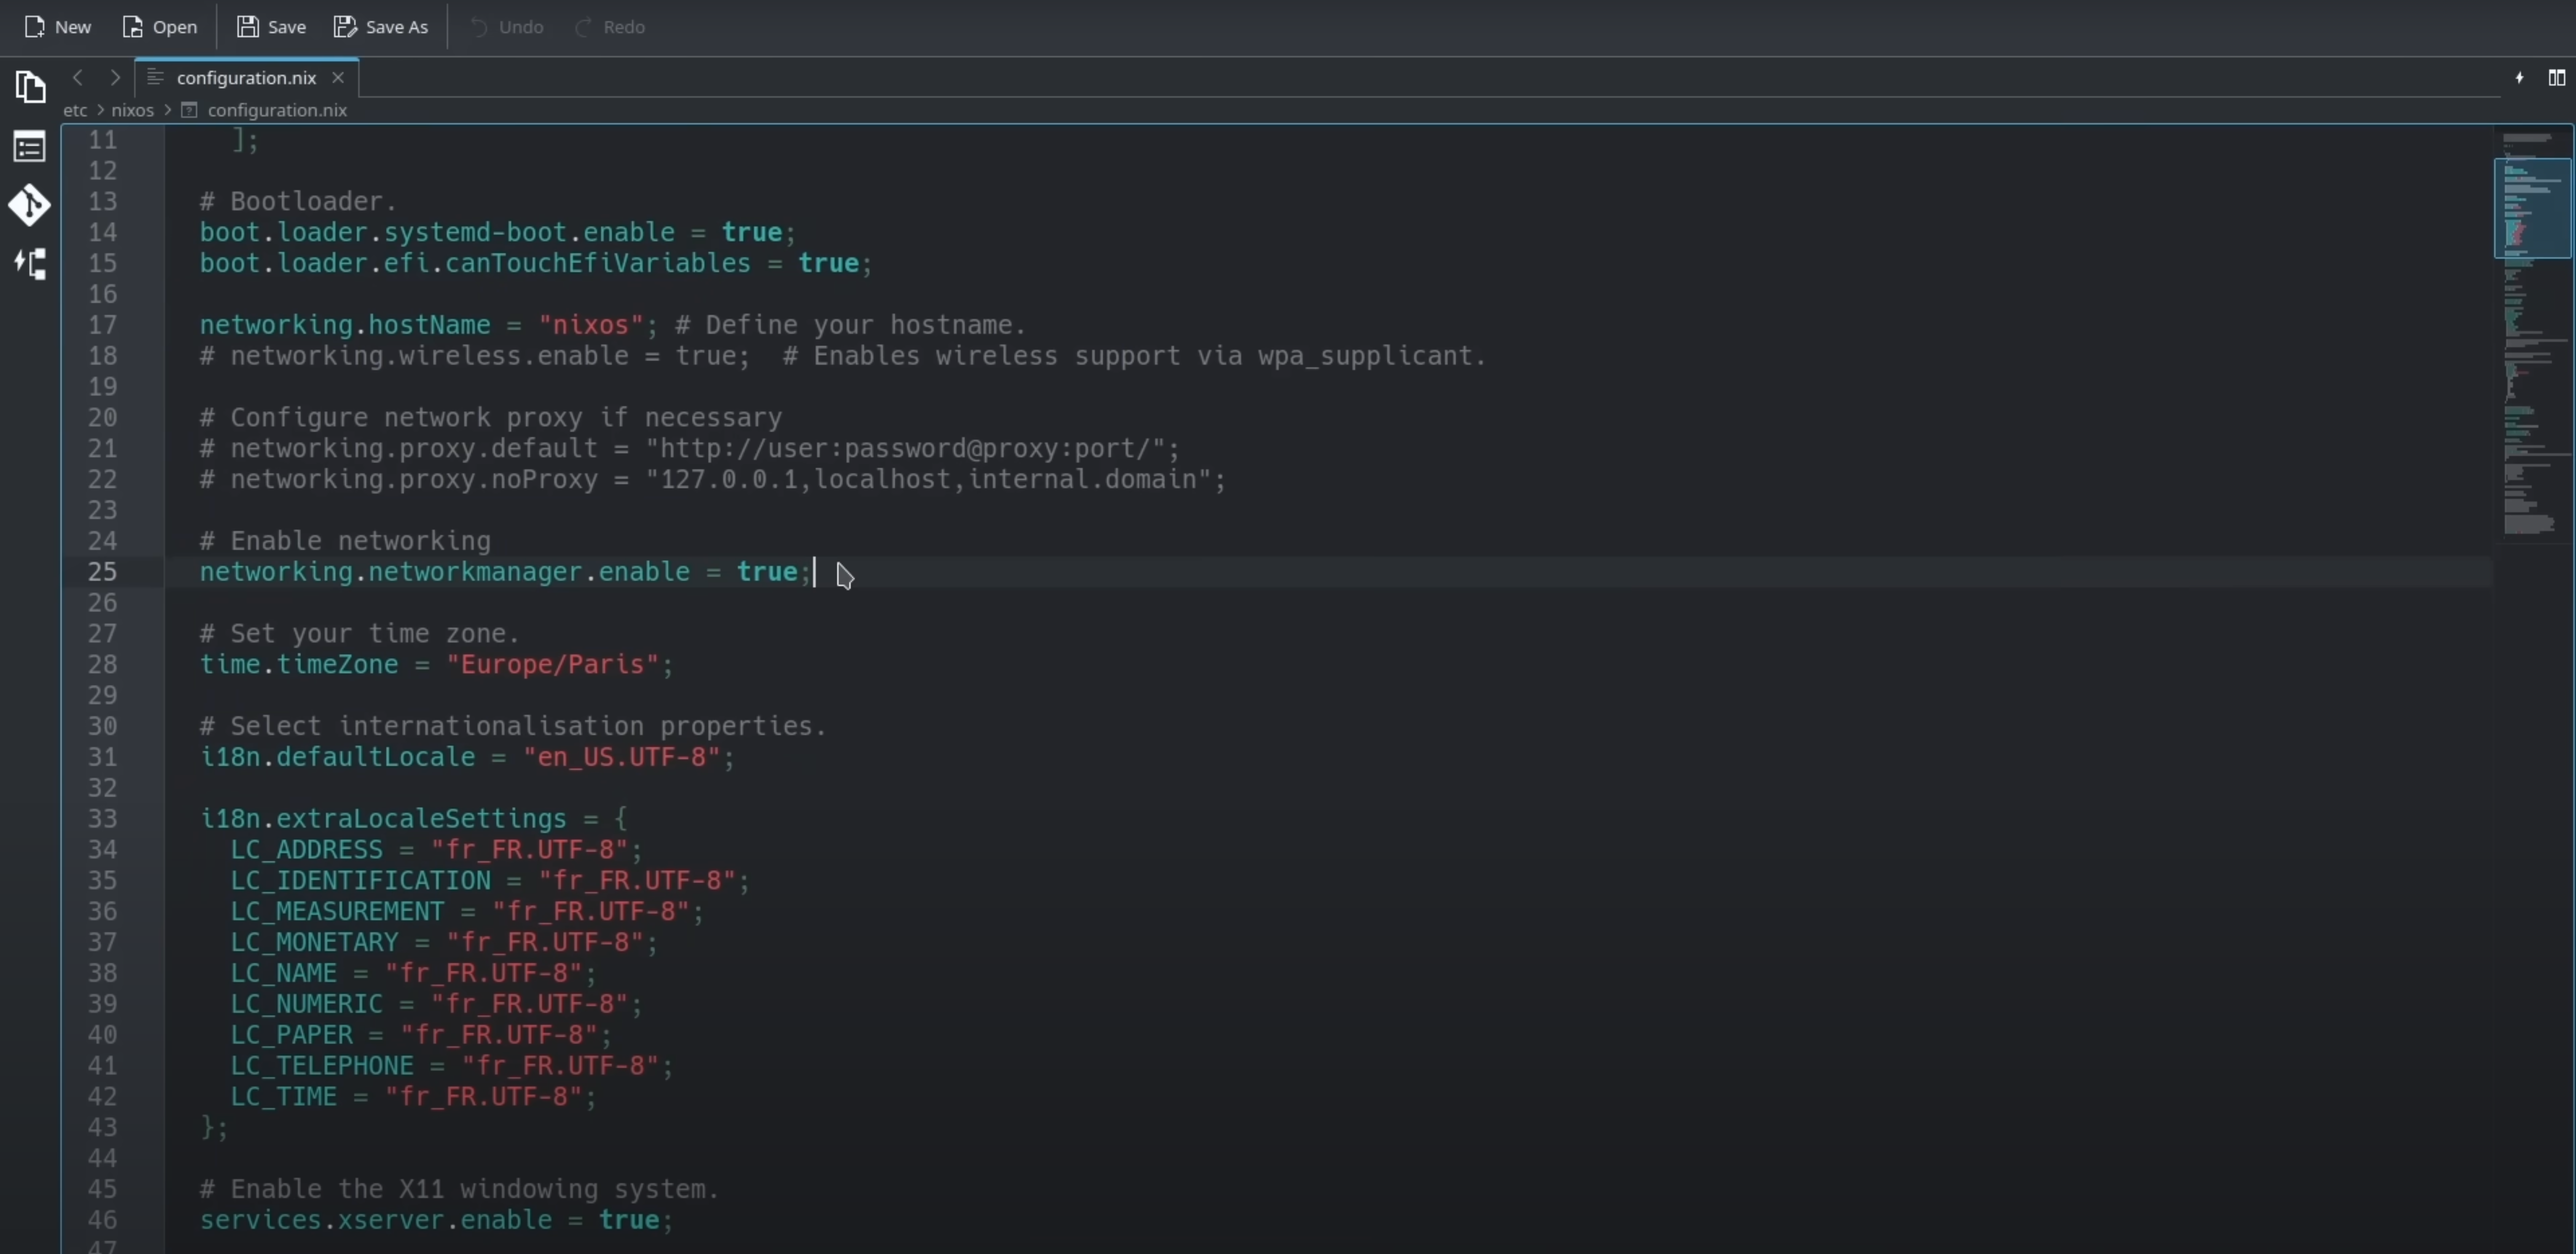Viewport: 2576px width, 1254px height.
Task: Click on '# Enable networking' comment
Action: (345, 541)
